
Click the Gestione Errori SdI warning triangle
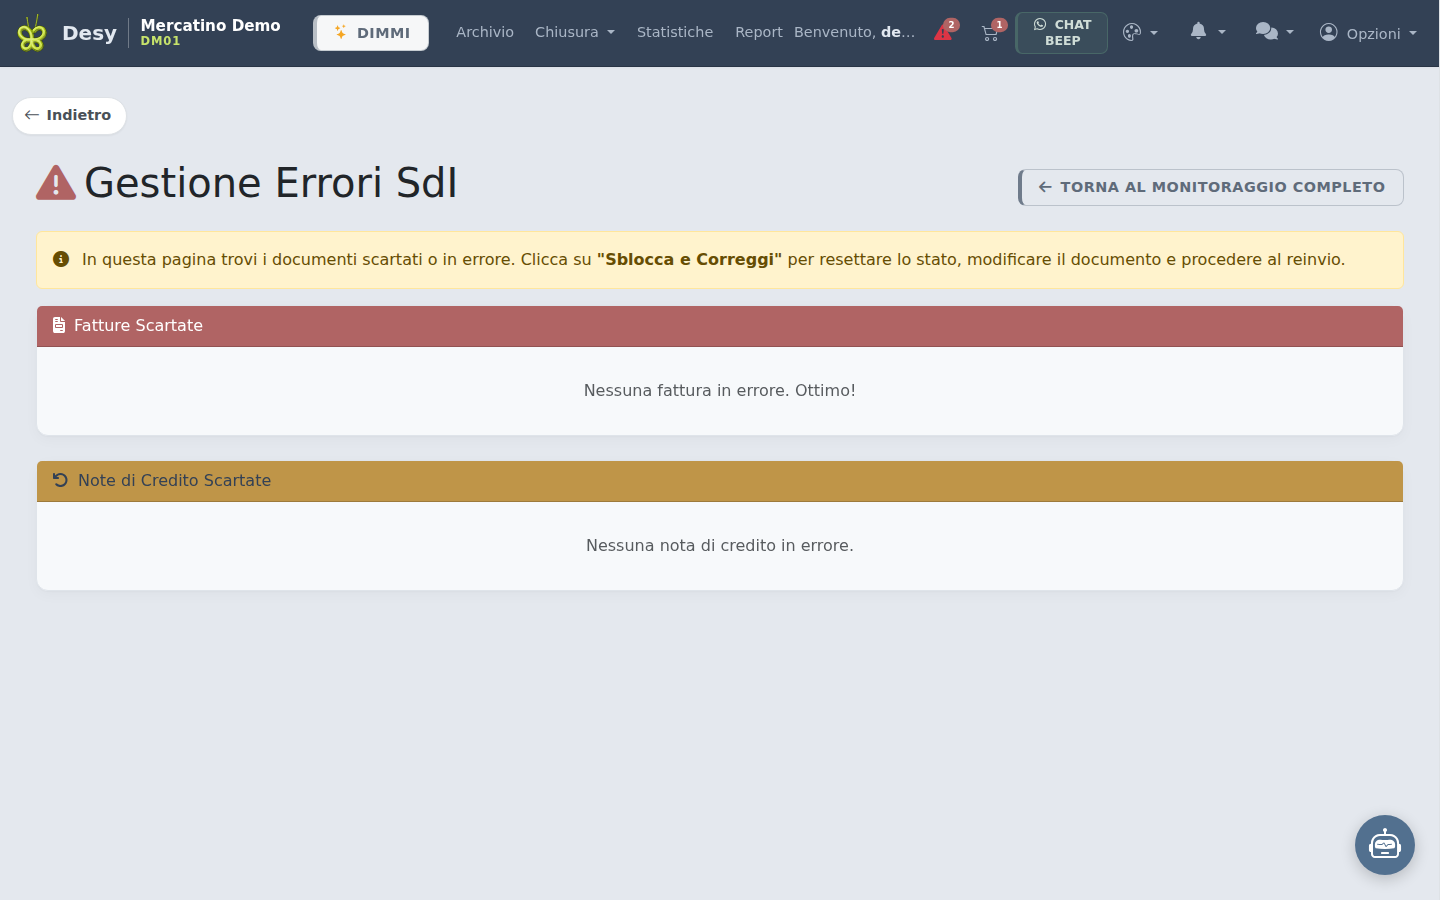(x=56, y=183)
